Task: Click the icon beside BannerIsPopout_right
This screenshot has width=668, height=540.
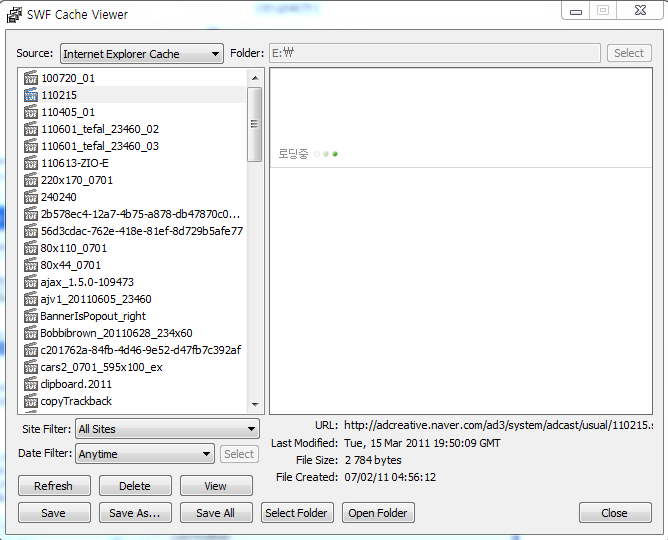Action: coord(31,316)
